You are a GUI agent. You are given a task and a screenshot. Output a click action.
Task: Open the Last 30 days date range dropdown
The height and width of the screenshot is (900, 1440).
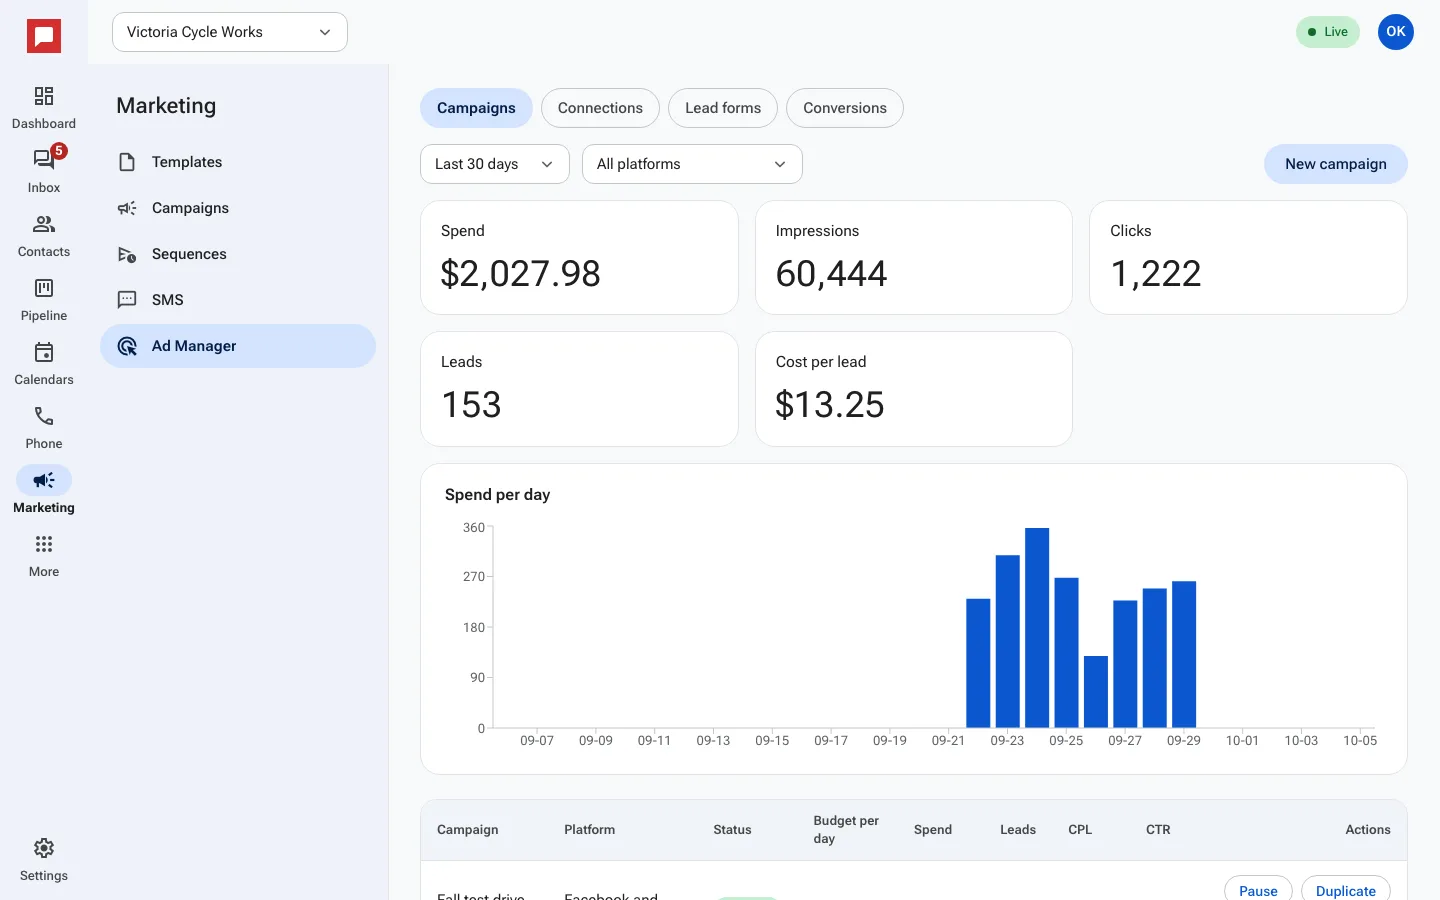click(x=495, y=164)
